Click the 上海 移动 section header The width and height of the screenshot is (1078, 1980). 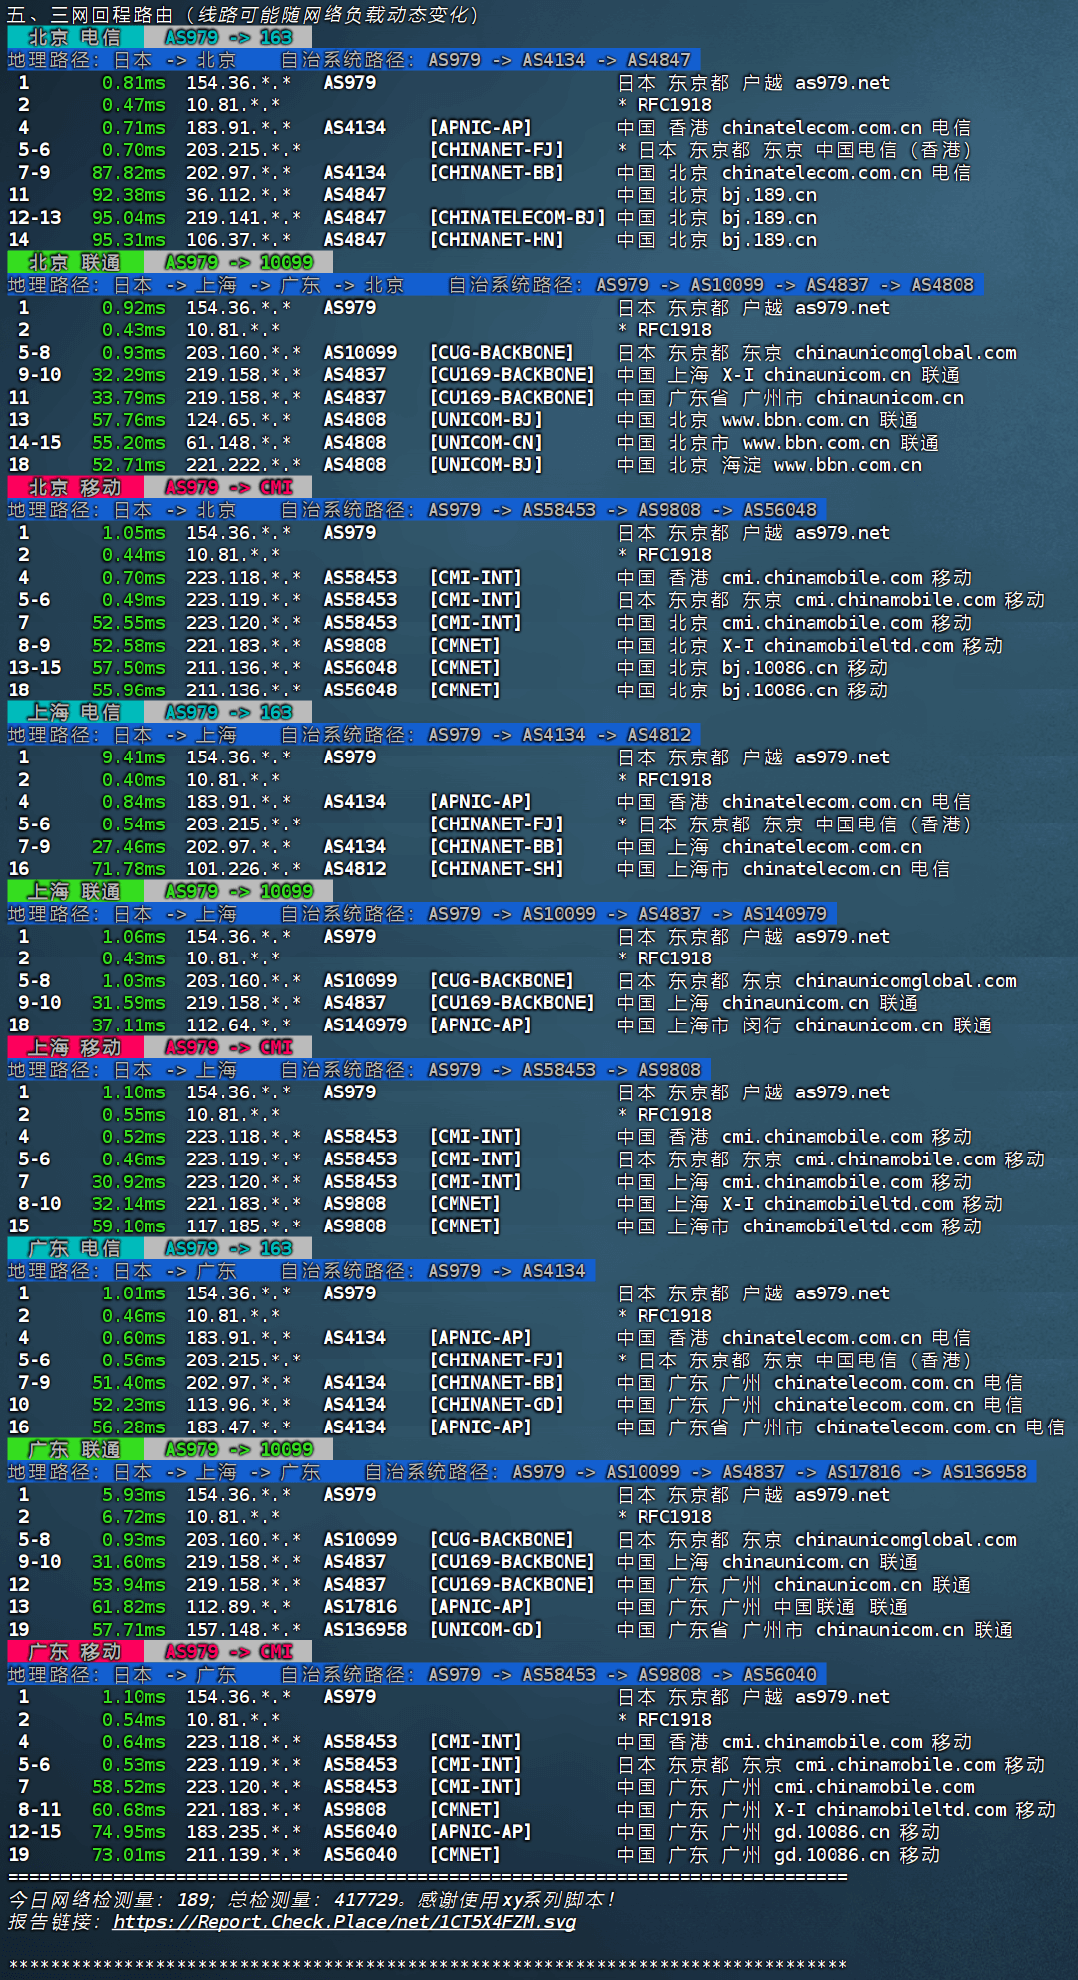(x=75, y=1047)
